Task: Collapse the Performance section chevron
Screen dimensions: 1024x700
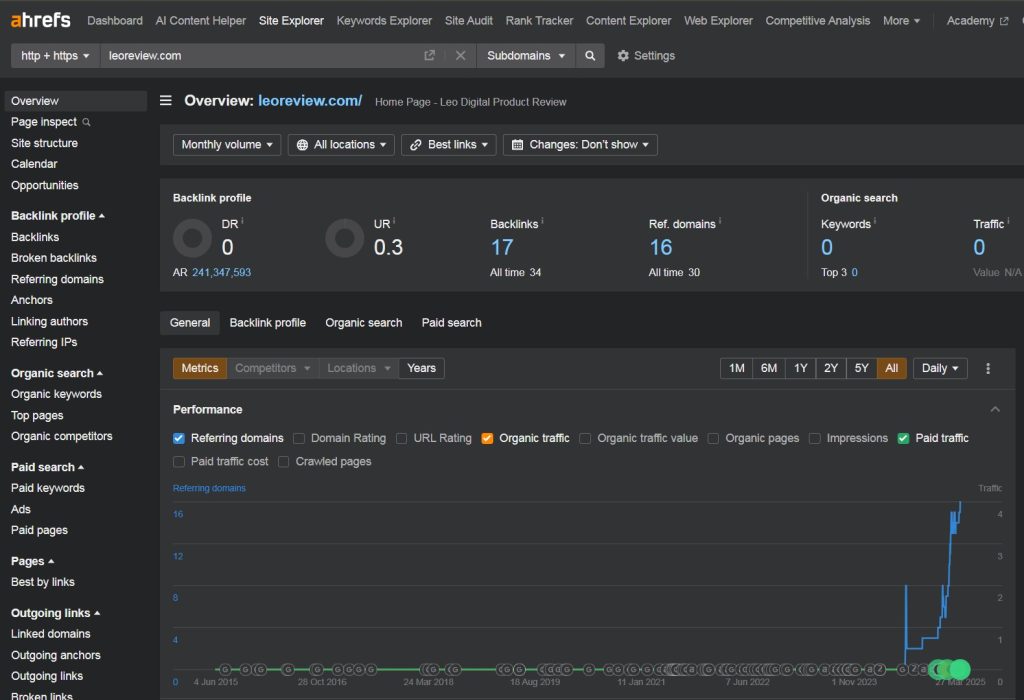Action: pyautogui.click(x=995, y=409)
